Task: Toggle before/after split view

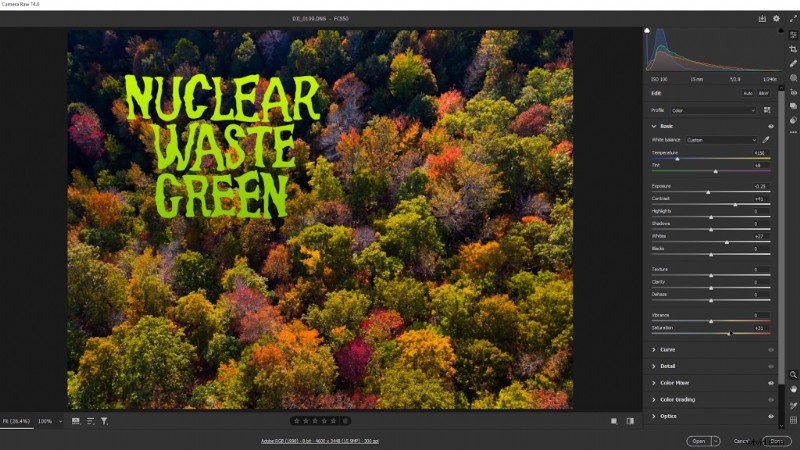Action: 630,421
